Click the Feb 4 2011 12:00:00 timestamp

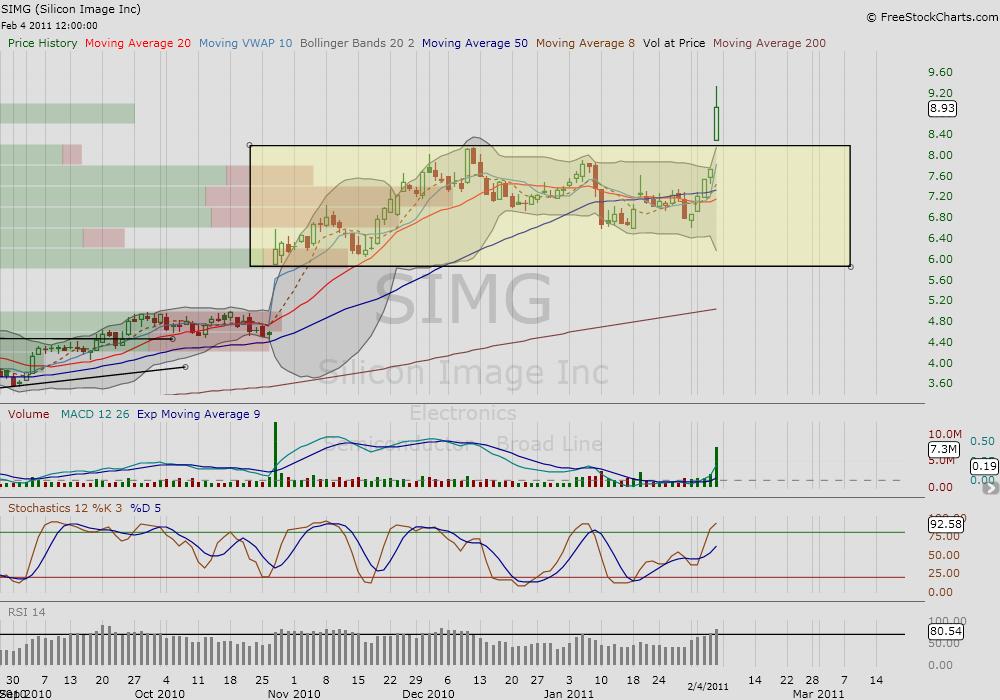(49, 26)
